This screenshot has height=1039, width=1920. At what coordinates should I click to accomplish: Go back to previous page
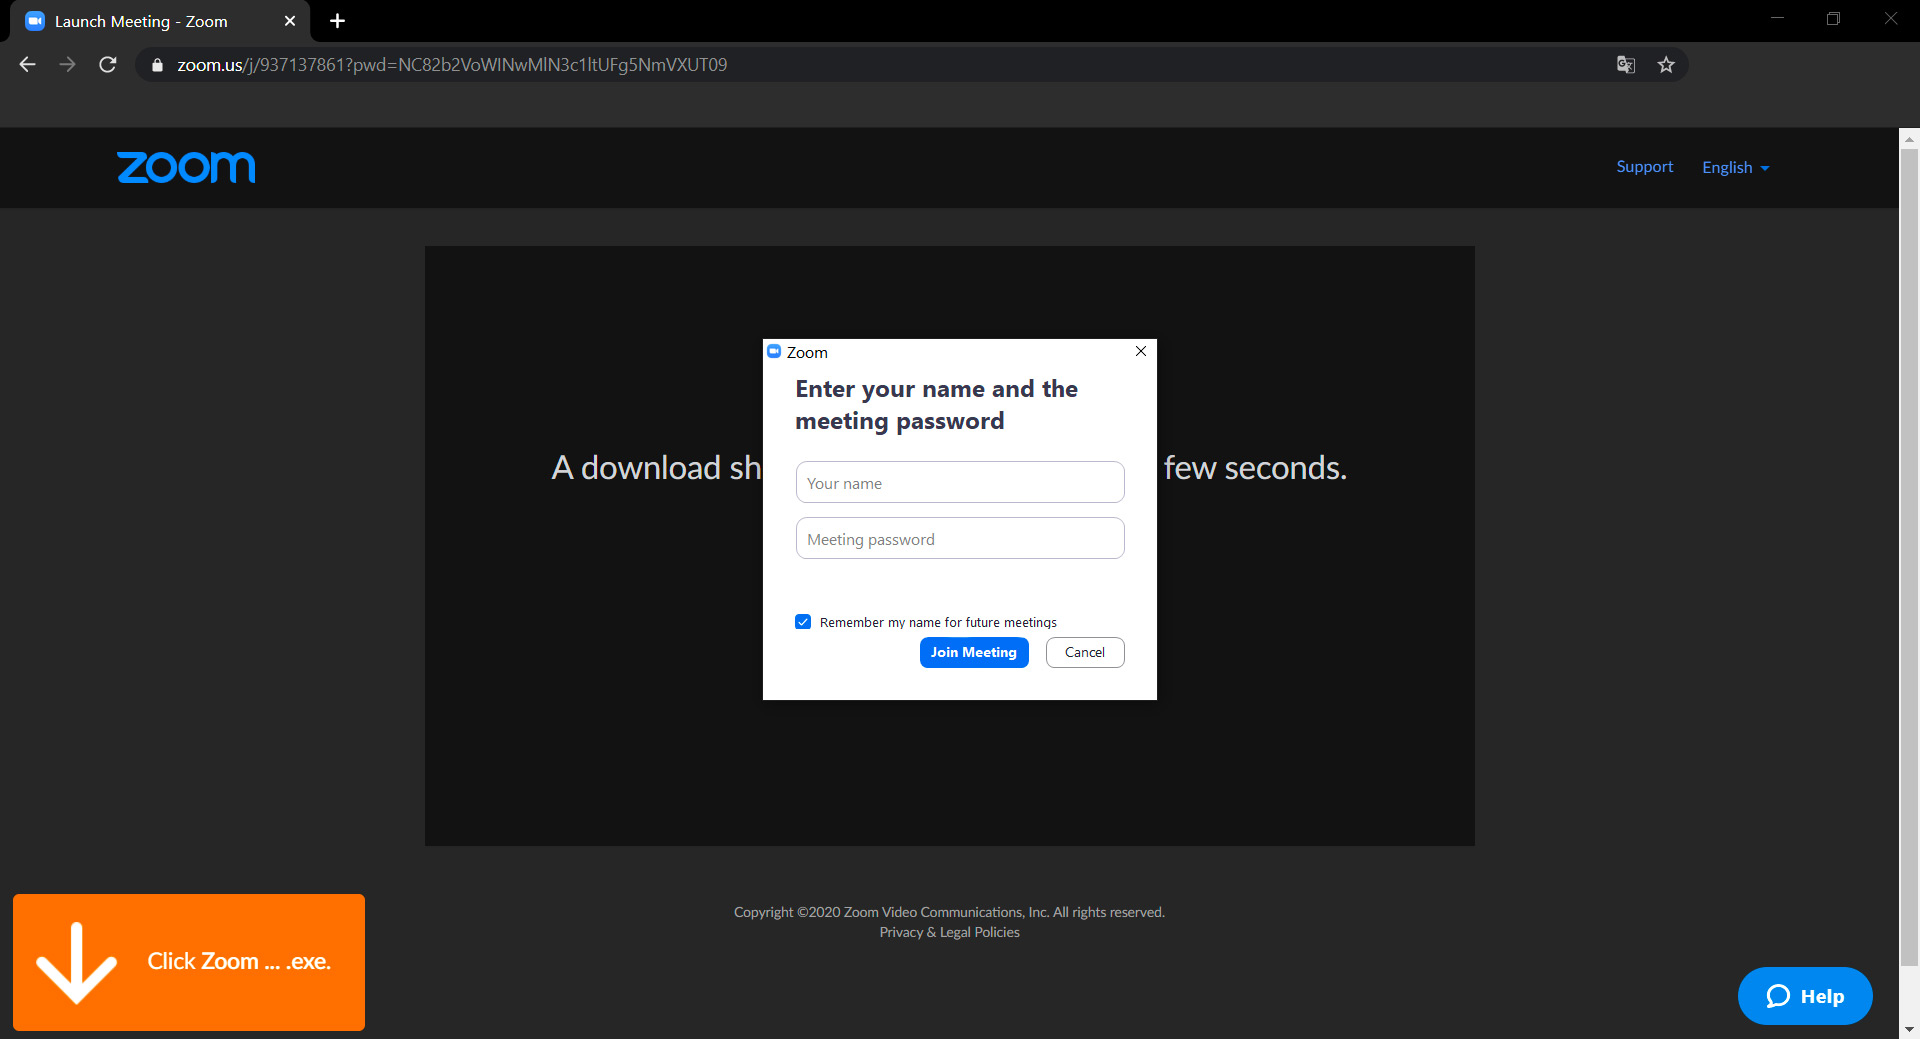27,65
